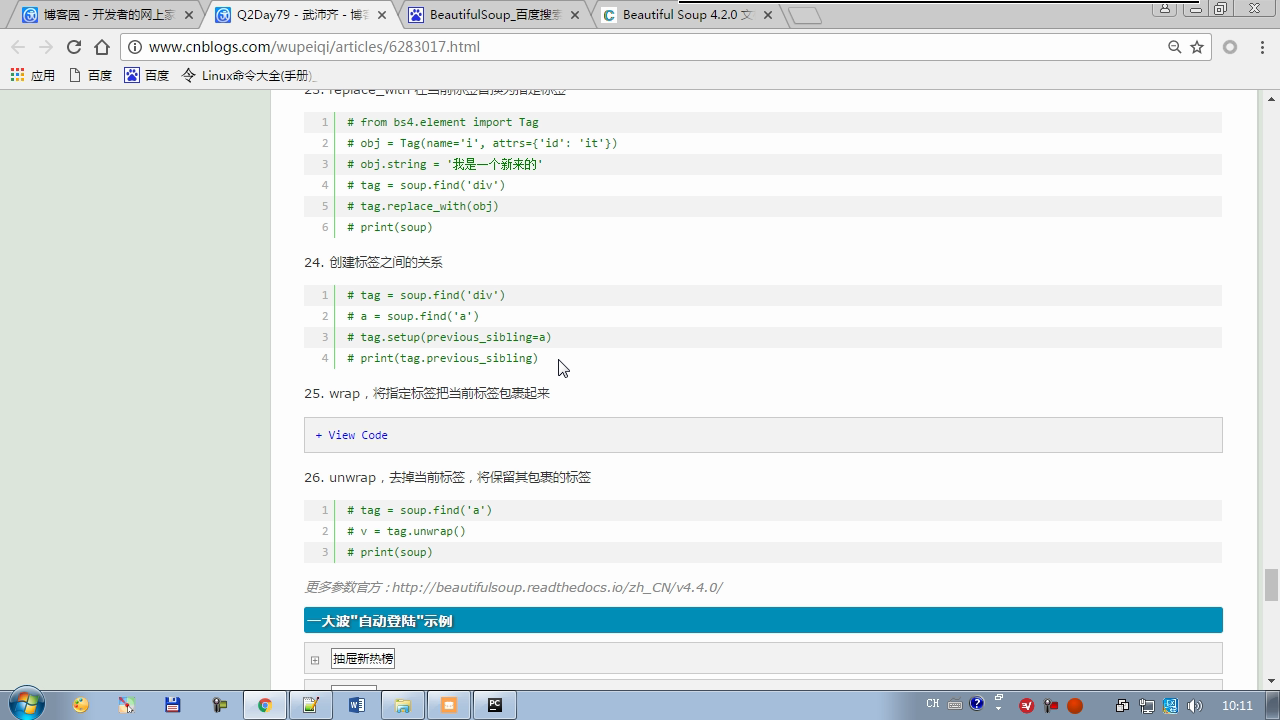Open the Apps shortcut in bookmarks bar

pos(33,75)
